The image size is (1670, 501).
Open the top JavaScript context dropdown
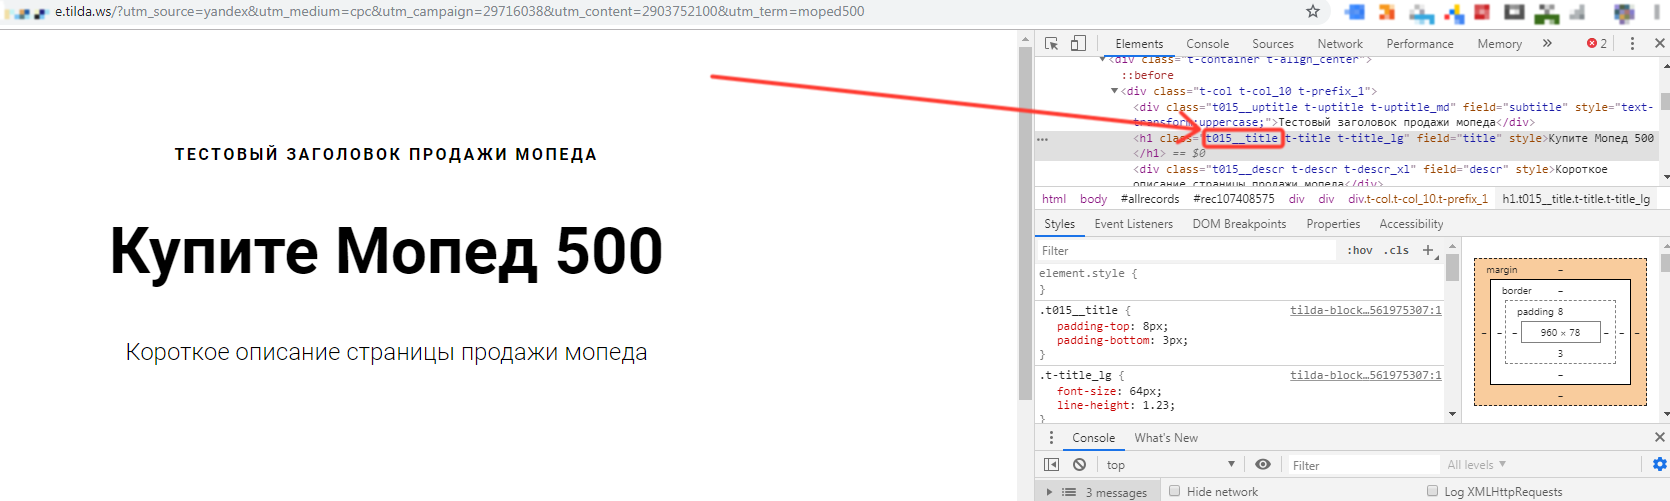pos(1170,465)
